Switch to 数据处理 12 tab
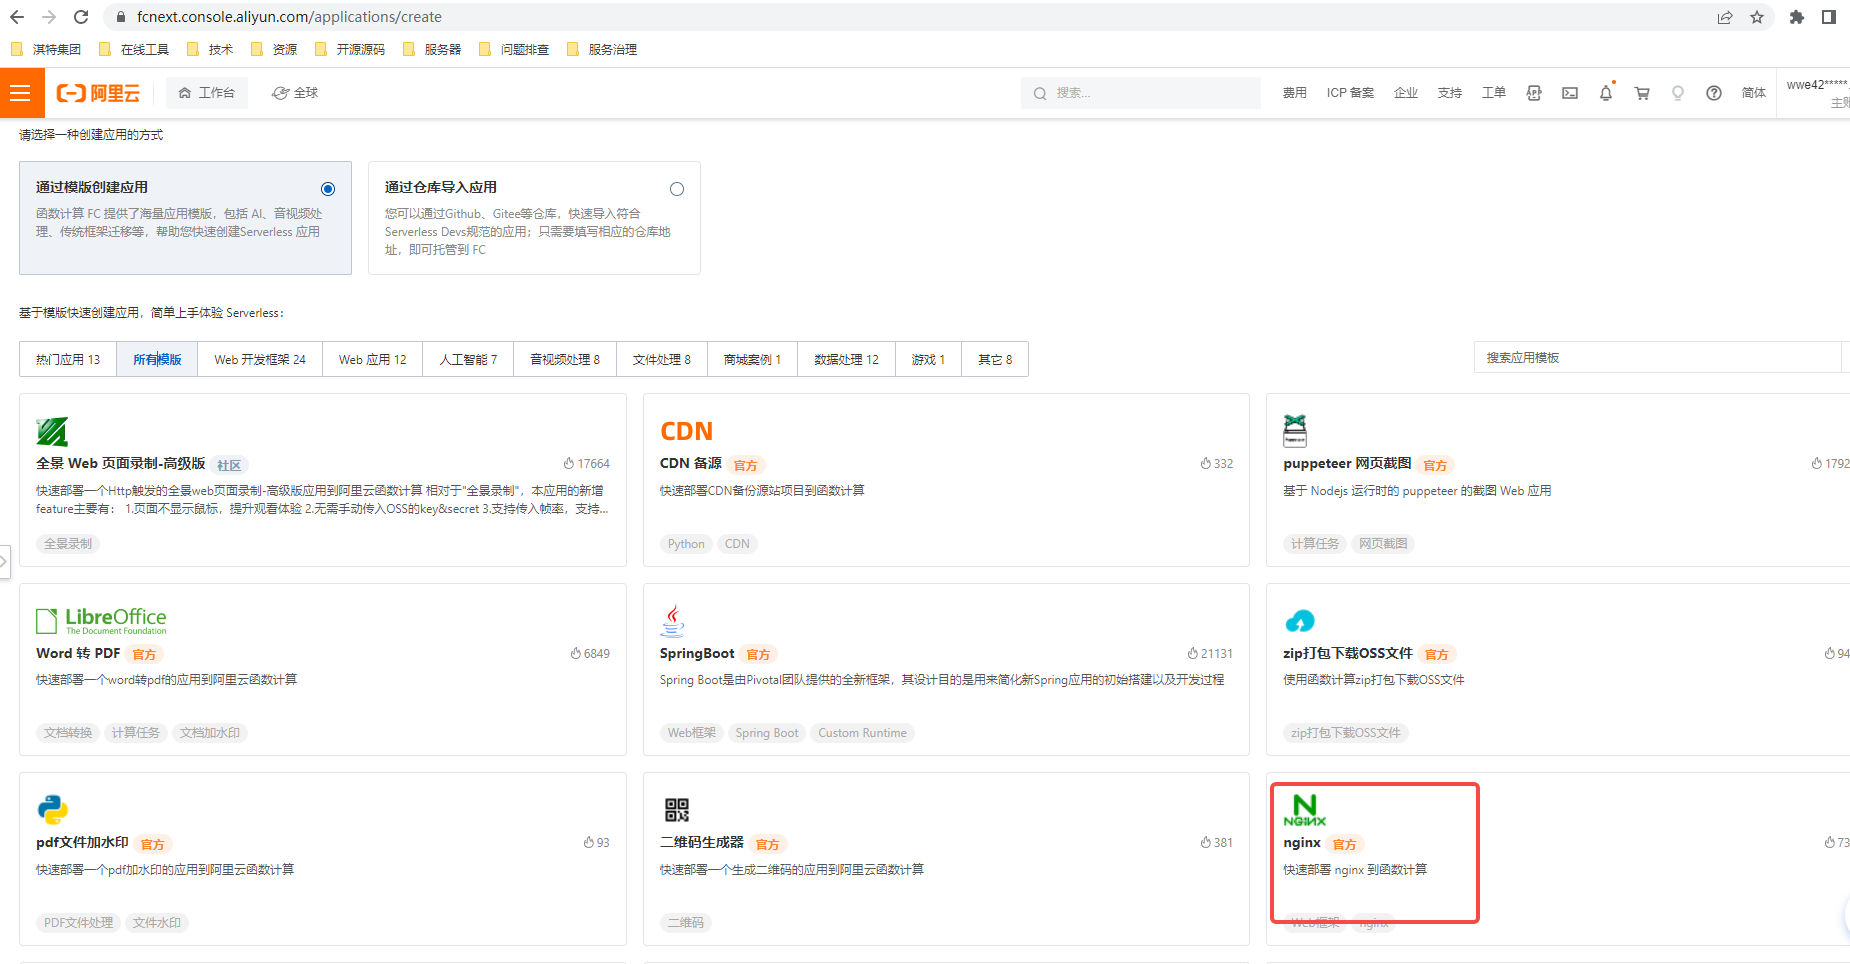 (x=846, y=359)
